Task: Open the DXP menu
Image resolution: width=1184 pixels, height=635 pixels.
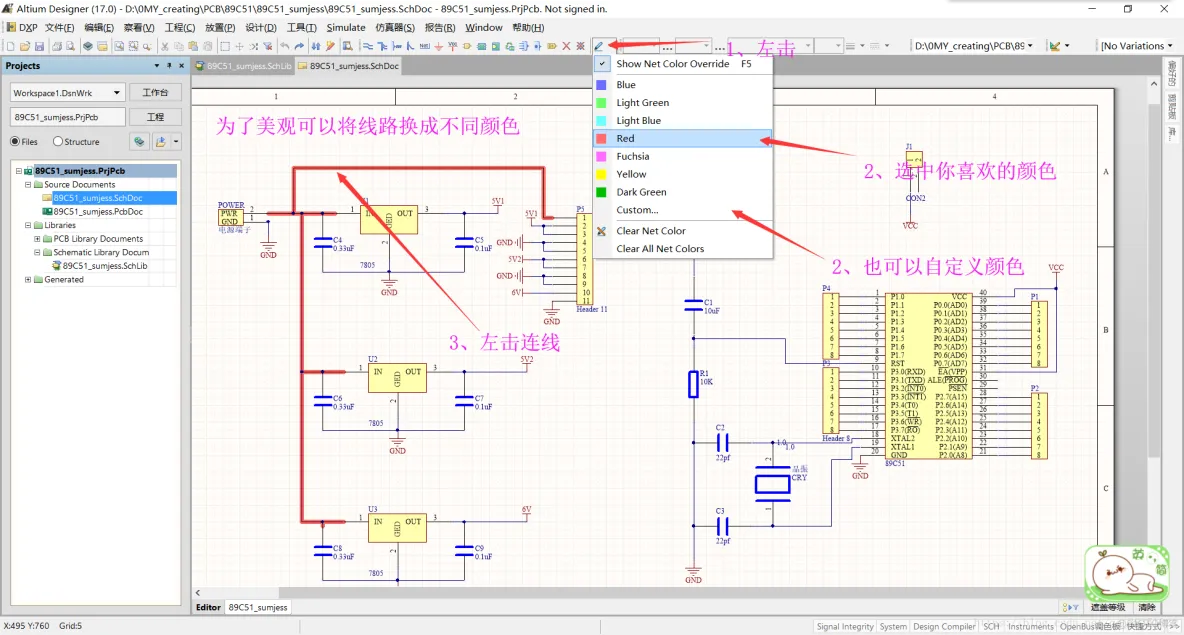Action: 22,27
